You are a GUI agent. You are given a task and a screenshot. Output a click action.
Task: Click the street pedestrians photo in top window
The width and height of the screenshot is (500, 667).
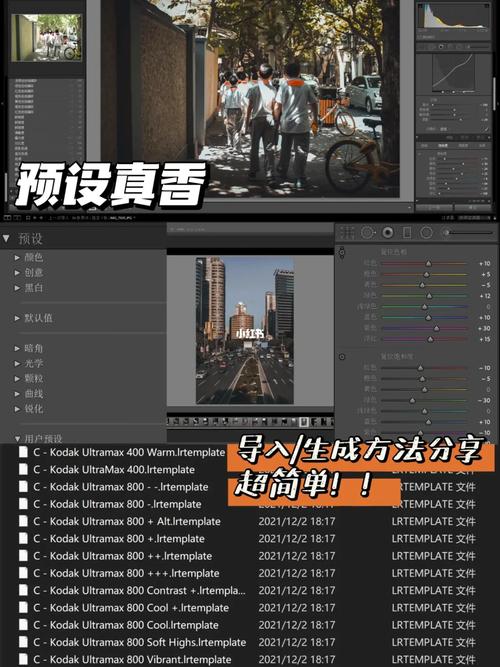[251, 99]
